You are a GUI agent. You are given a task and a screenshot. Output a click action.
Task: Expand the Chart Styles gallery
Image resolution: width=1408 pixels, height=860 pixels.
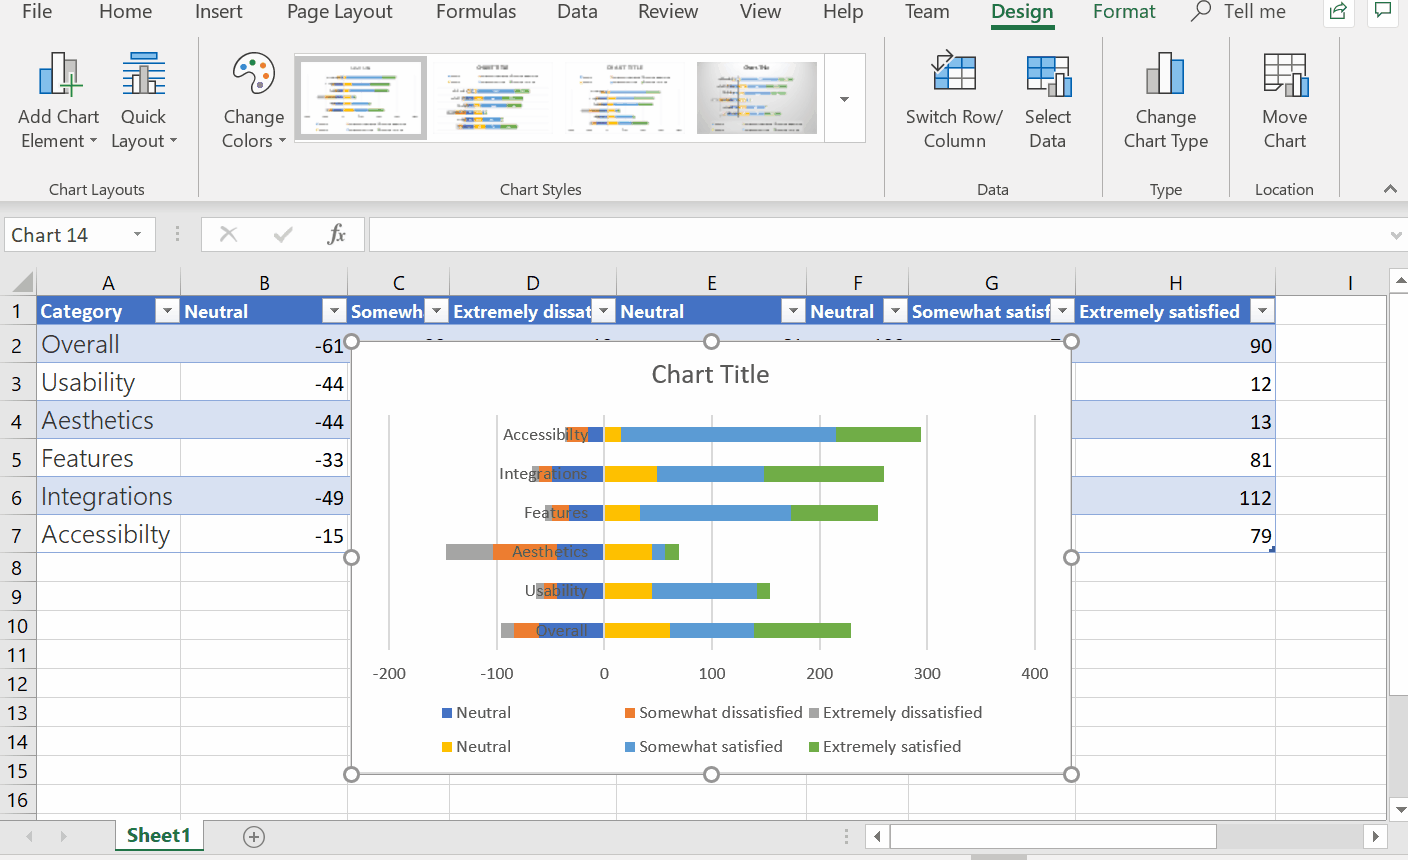845,99
